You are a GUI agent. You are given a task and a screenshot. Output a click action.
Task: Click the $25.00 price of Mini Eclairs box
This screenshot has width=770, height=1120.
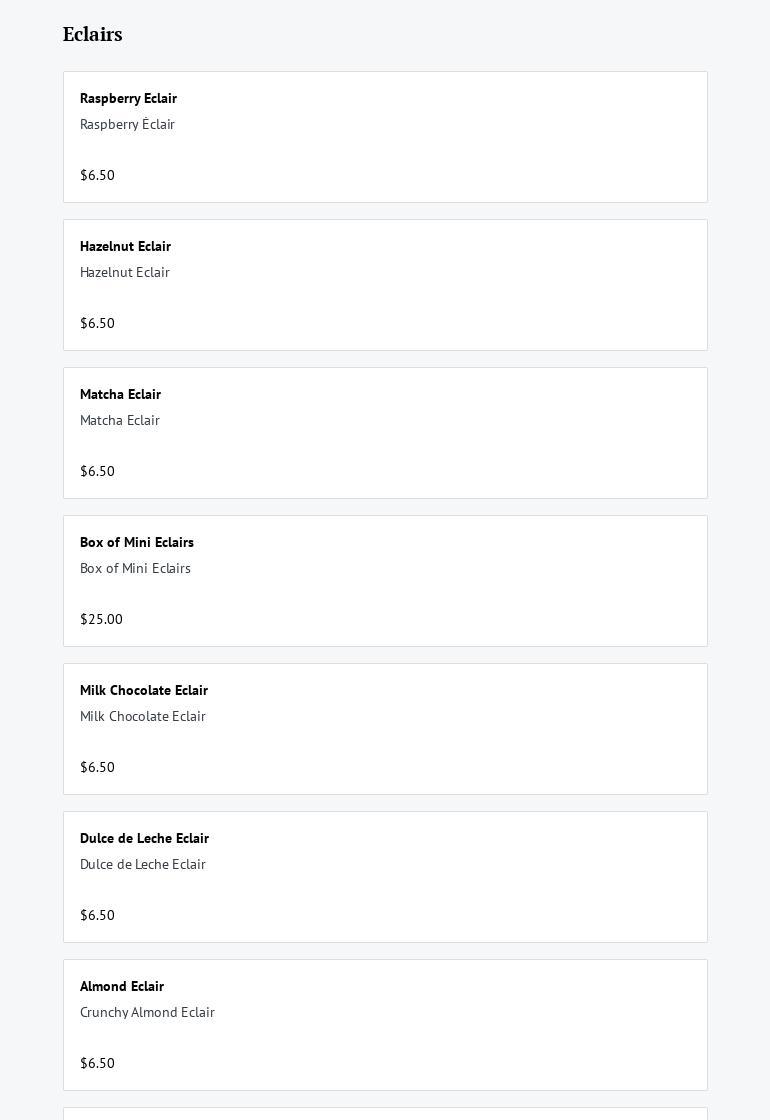click(x=101, y=619)
